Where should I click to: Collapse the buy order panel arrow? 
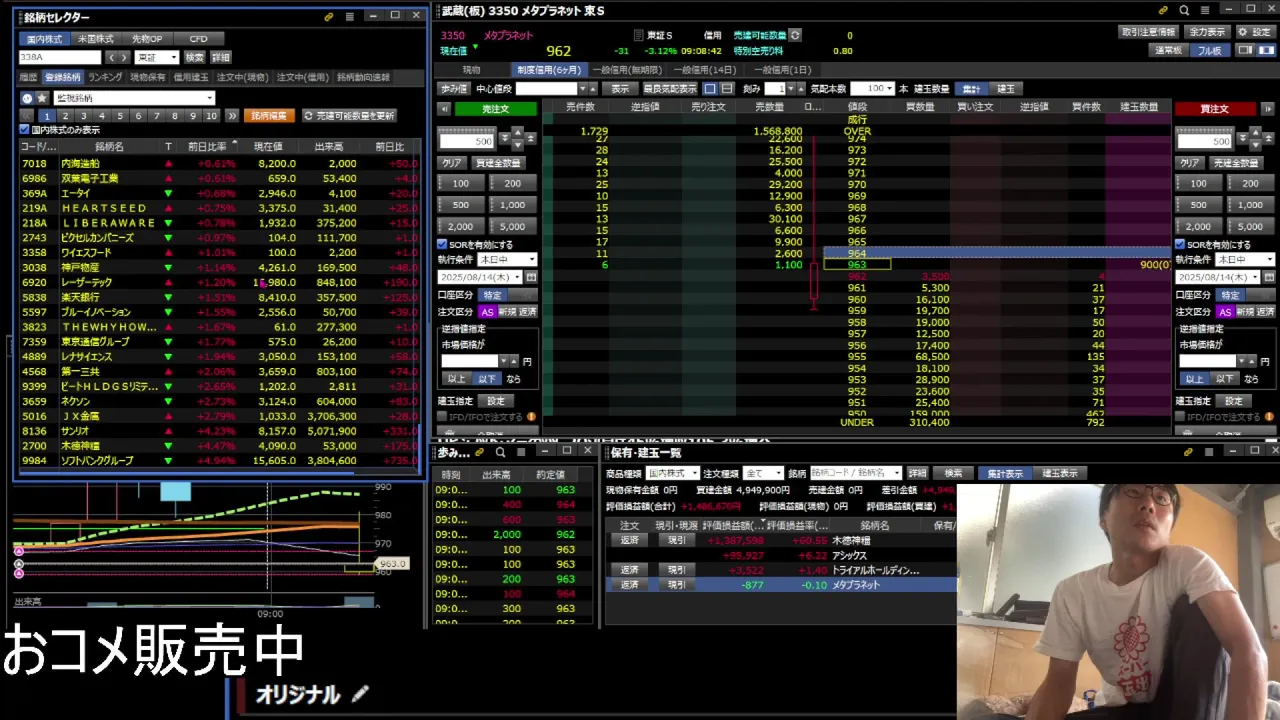[1266, 108]
